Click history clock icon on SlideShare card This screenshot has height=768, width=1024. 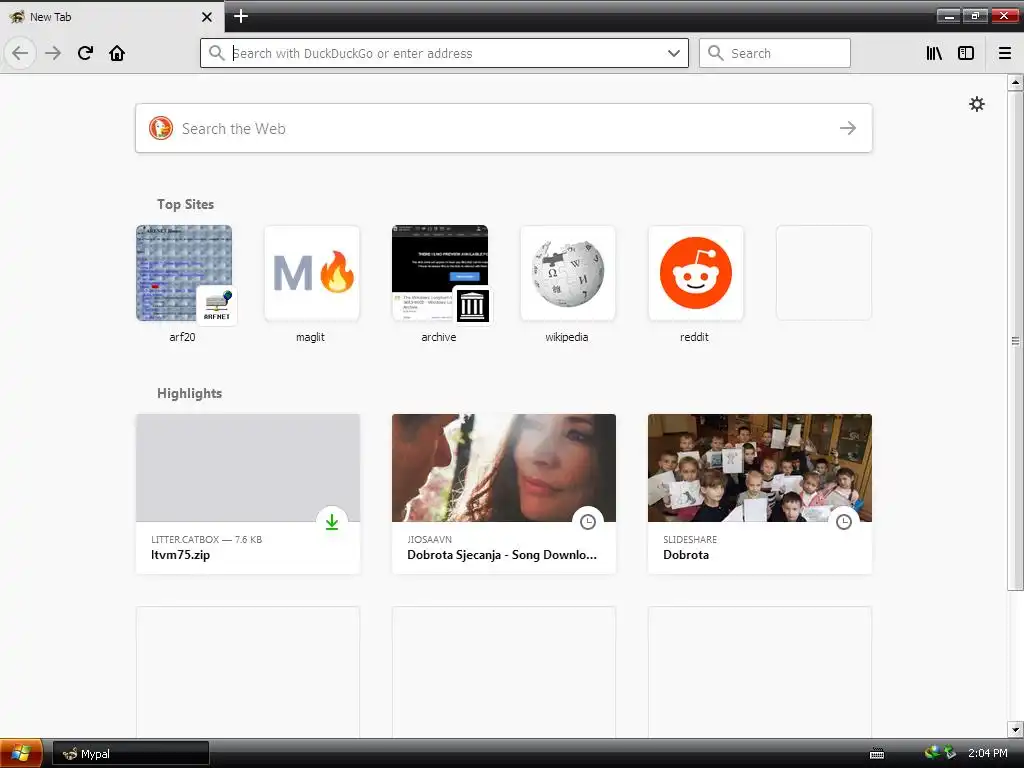844,522
